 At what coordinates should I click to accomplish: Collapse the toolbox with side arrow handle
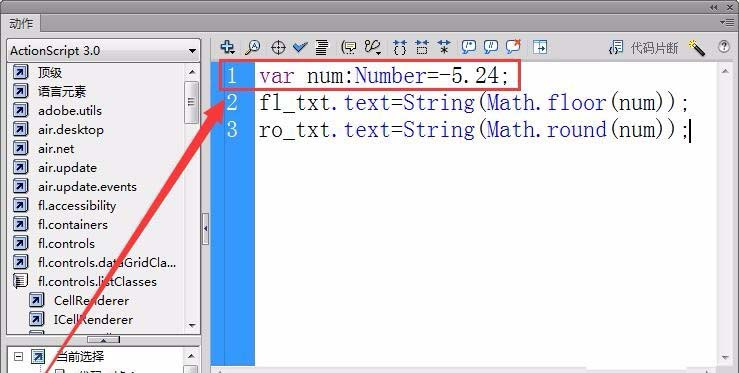pos(205,229)
